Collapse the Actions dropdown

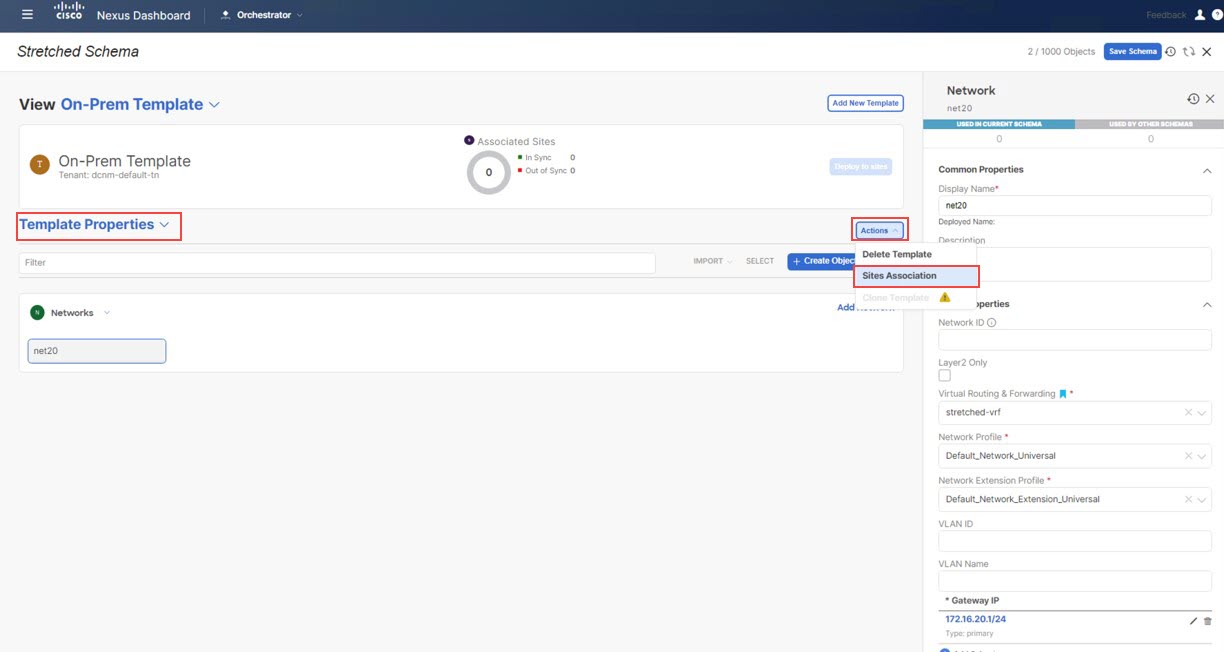[880, 230]
